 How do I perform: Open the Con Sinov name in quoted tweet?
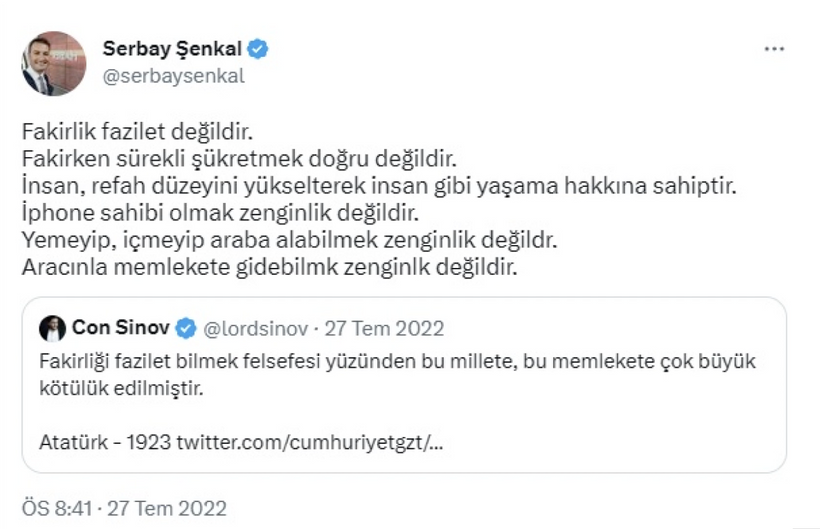[119, 328]
